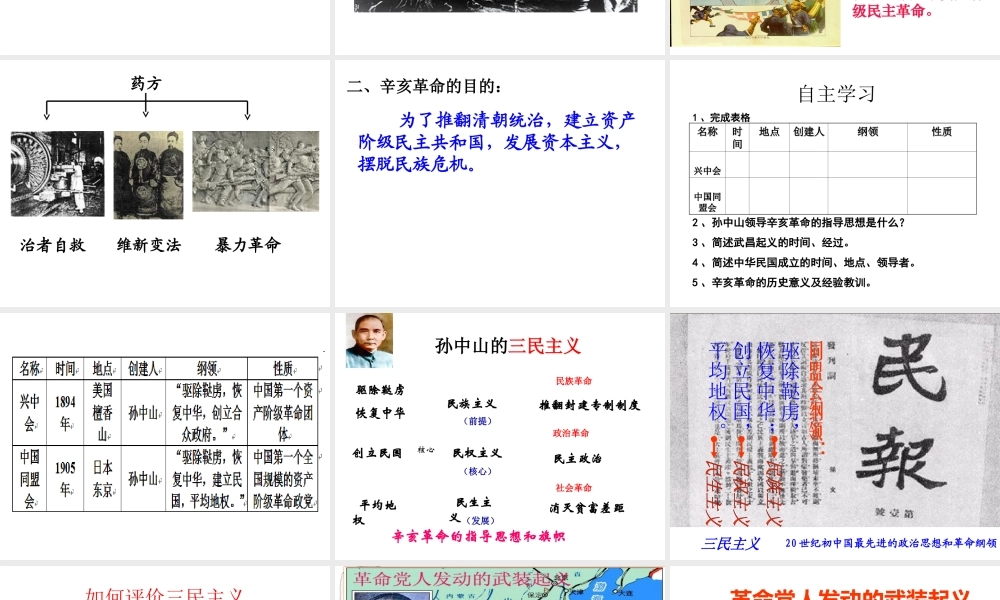Image resolution: width=1000 pixels, height=600 pixels.
Task: Click the text 维新变法
Action: pos(149,245)
